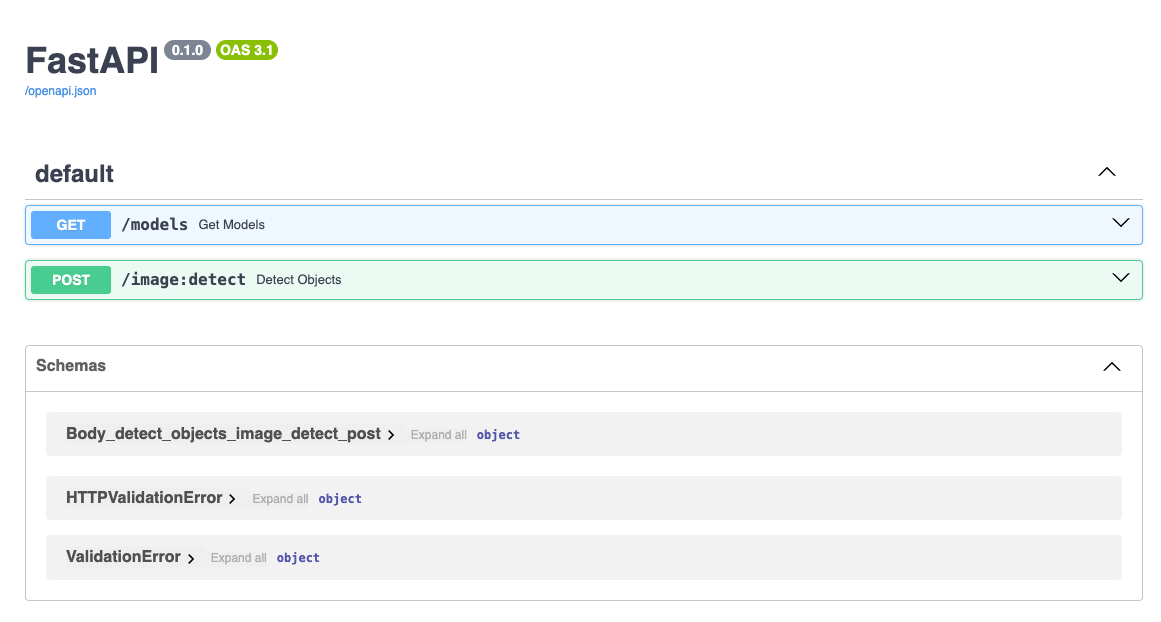The height and width of the screenshot is (622, 1161).
Task: Click the object type label of ValidationError
Action: point(298,558)
